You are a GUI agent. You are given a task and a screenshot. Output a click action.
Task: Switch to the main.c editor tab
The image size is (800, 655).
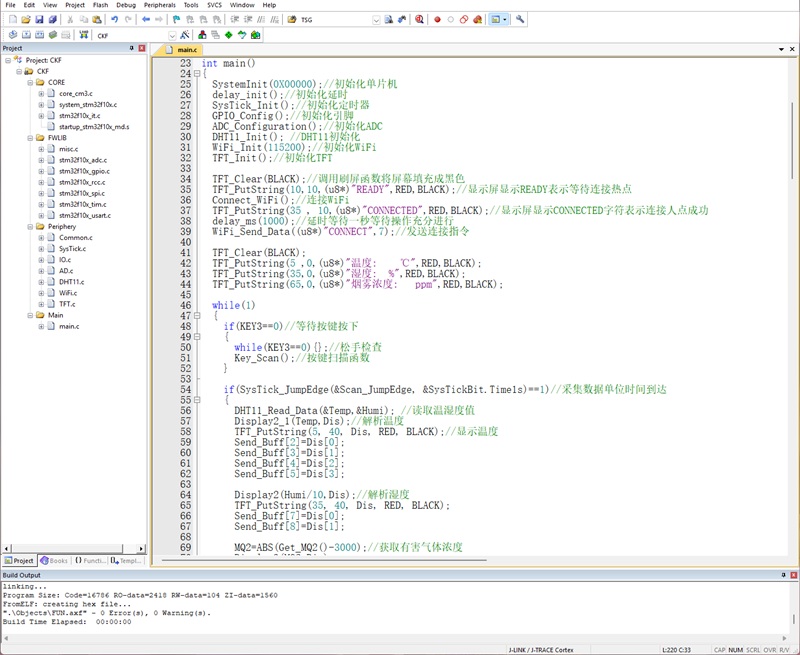pos(182,49)
